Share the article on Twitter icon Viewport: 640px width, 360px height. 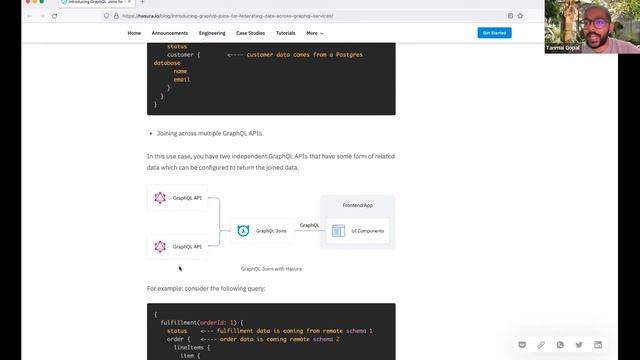[579, 345]
